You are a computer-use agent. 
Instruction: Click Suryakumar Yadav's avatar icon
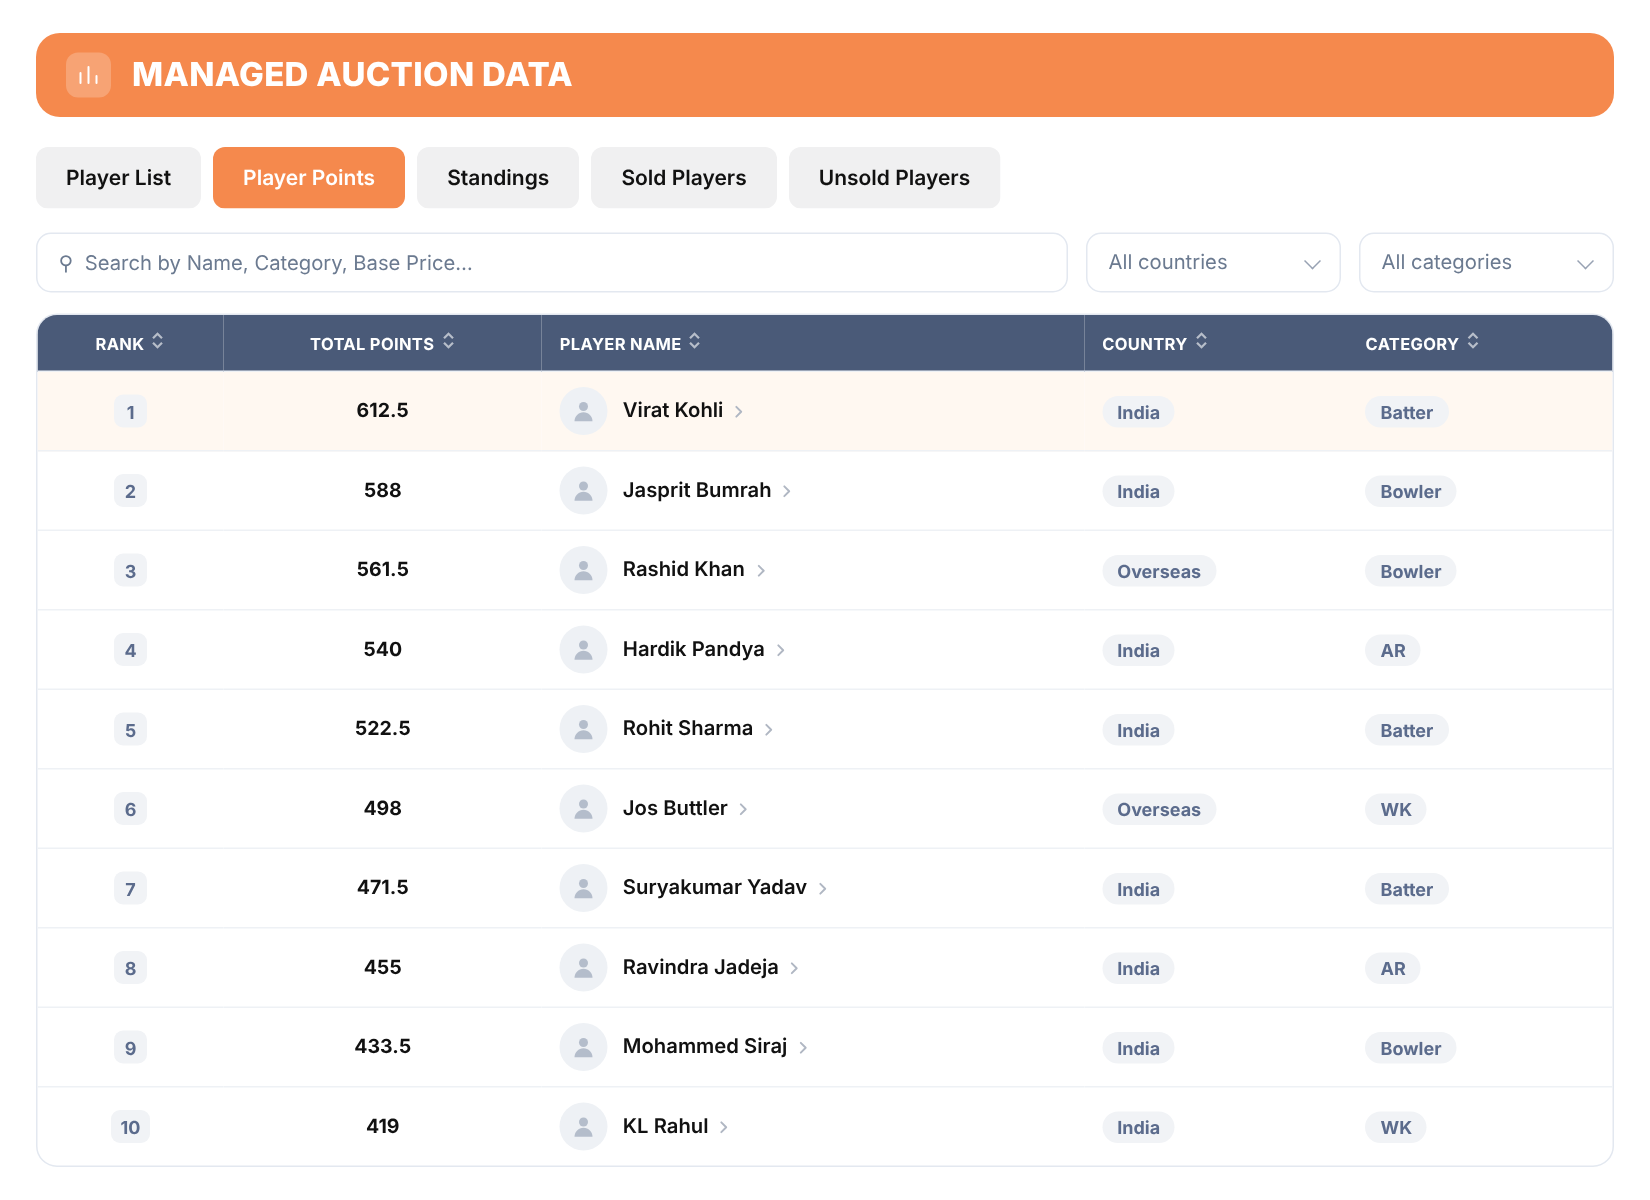point(584,888)
